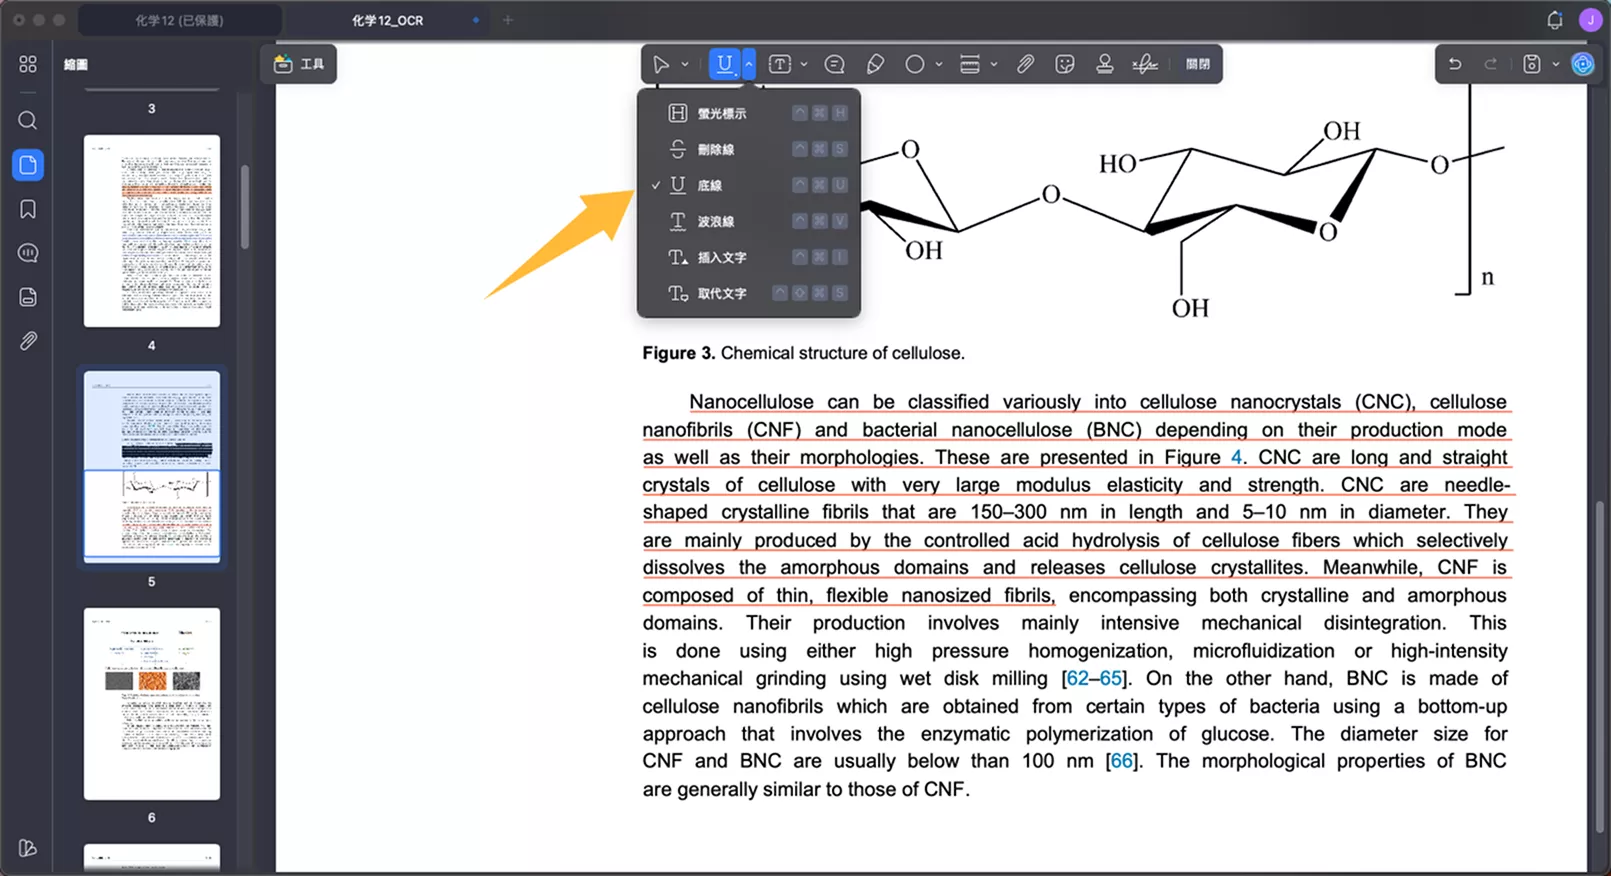This screenshot has height=876, width=1611.
Task: Open the signature tool
Action: (1145, 64)
